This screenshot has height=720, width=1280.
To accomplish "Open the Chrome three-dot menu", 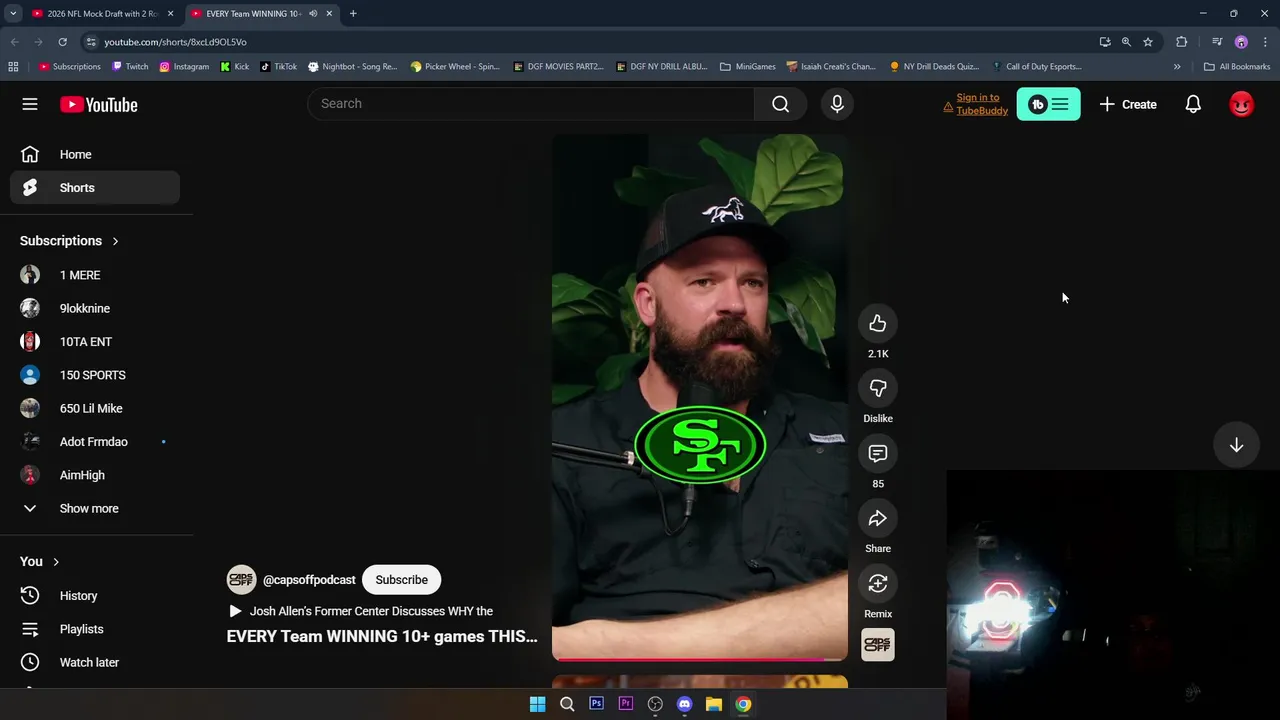I will (x=1265, y=42).
